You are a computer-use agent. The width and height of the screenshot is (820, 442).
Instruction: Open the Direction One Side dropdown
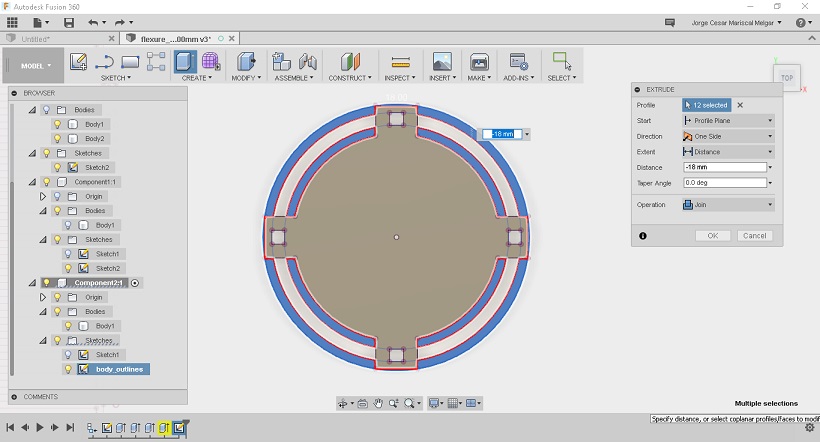pyautogui.click(x=728, y=137)
